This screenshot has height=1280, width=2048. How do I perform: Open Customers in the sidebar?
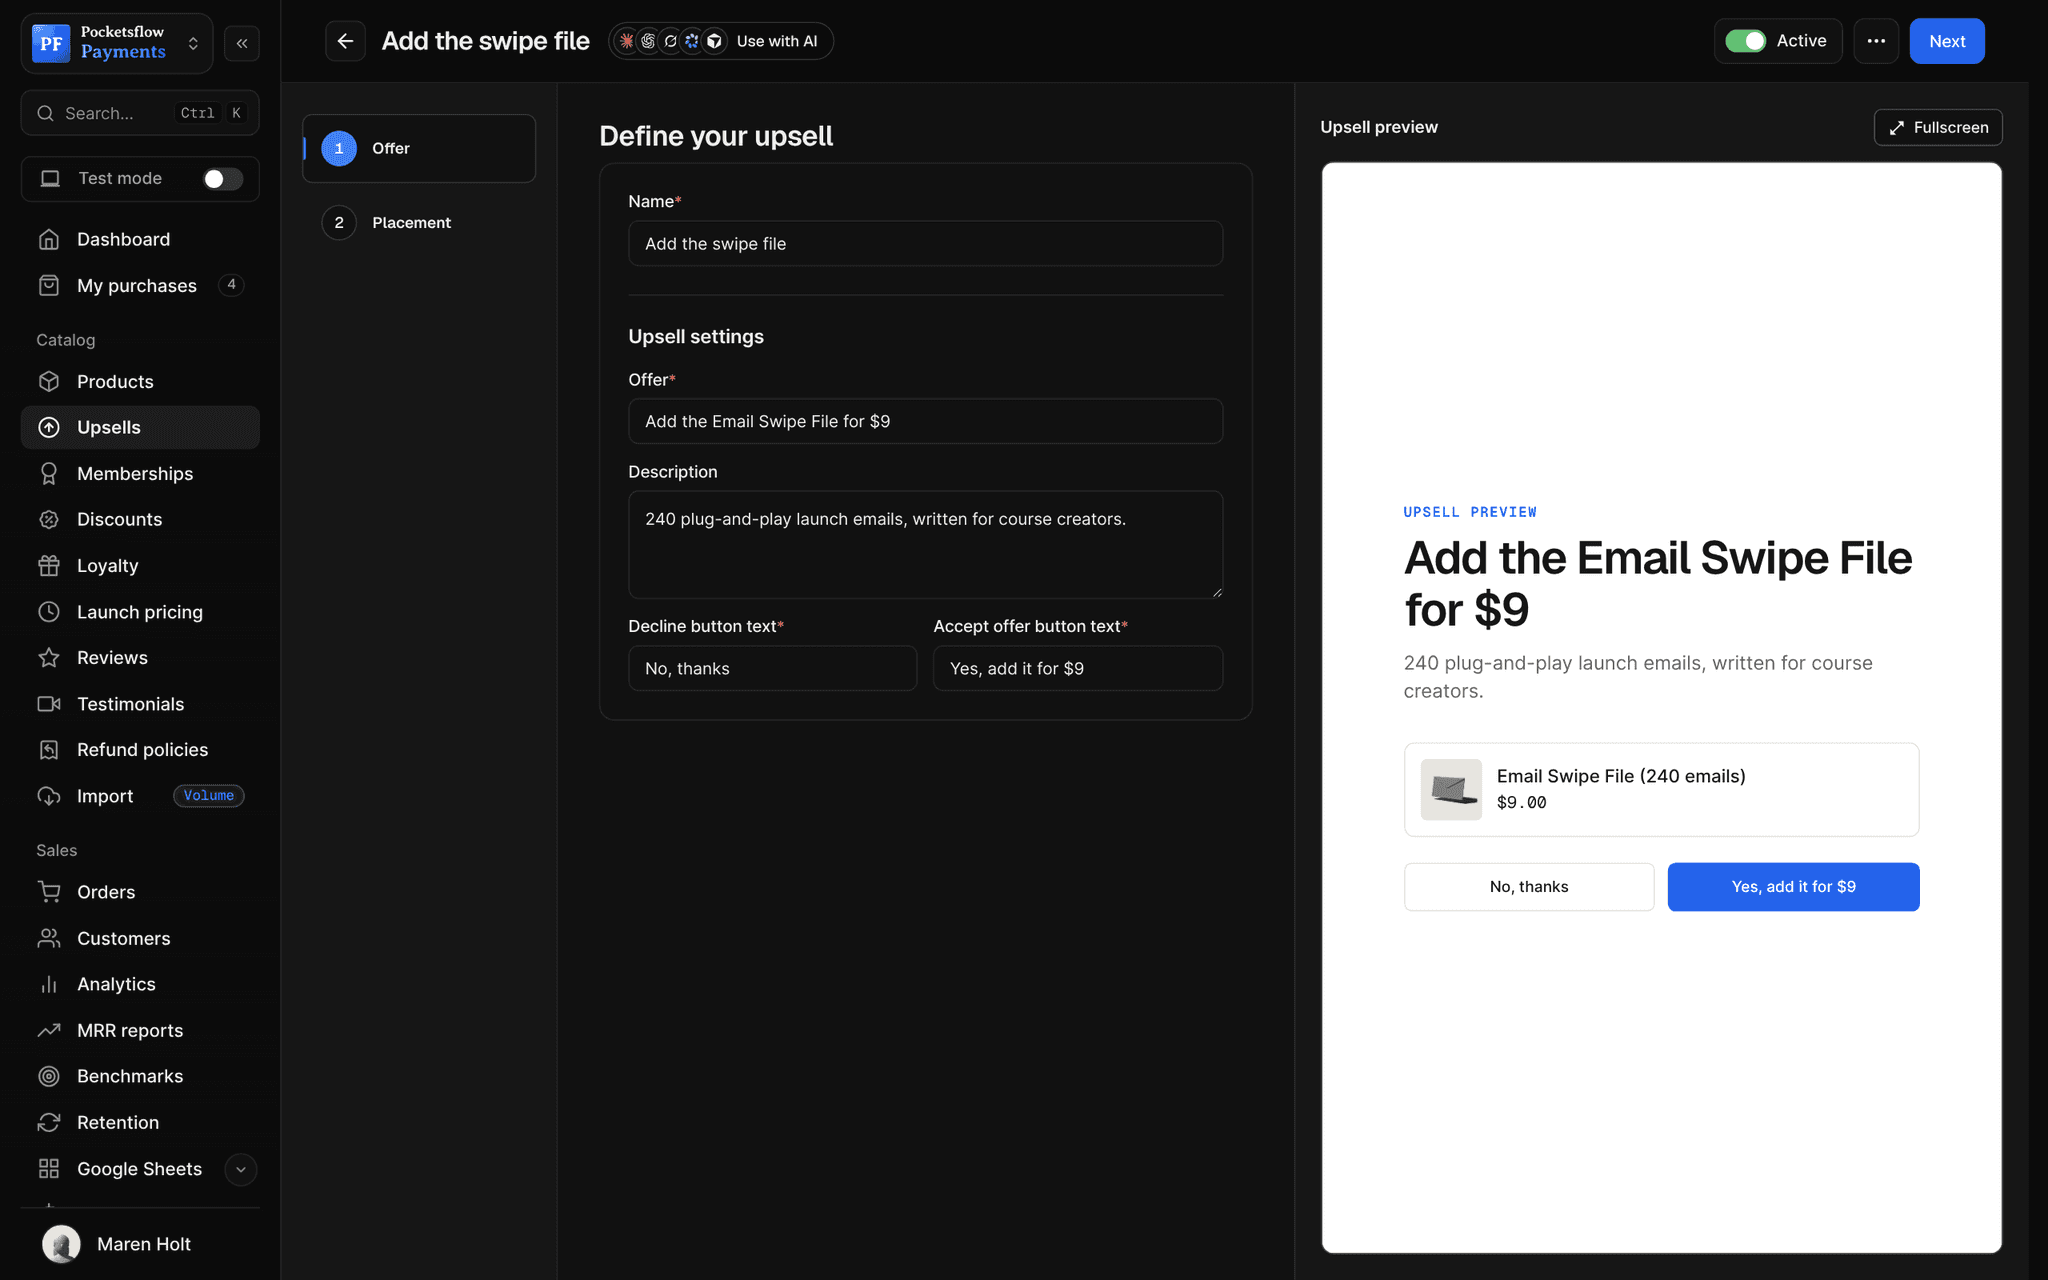(140, 938)
